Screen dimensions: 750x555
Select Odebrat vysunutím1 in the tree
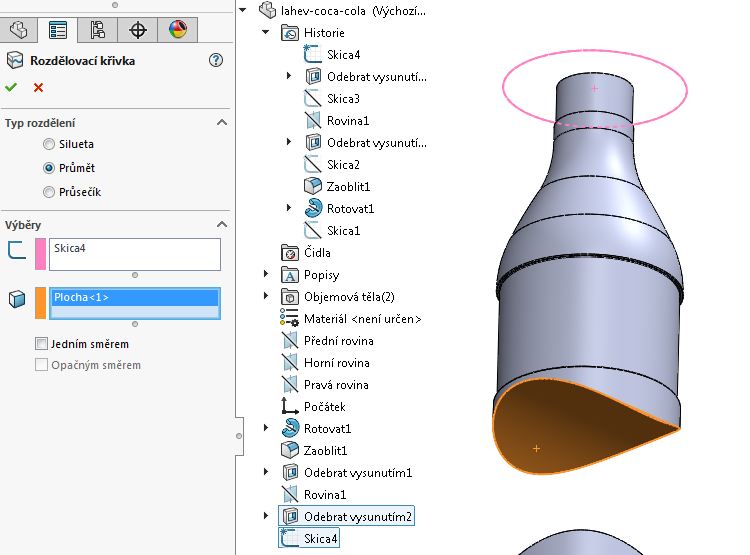pyautogui.click(x=358, y=473)
